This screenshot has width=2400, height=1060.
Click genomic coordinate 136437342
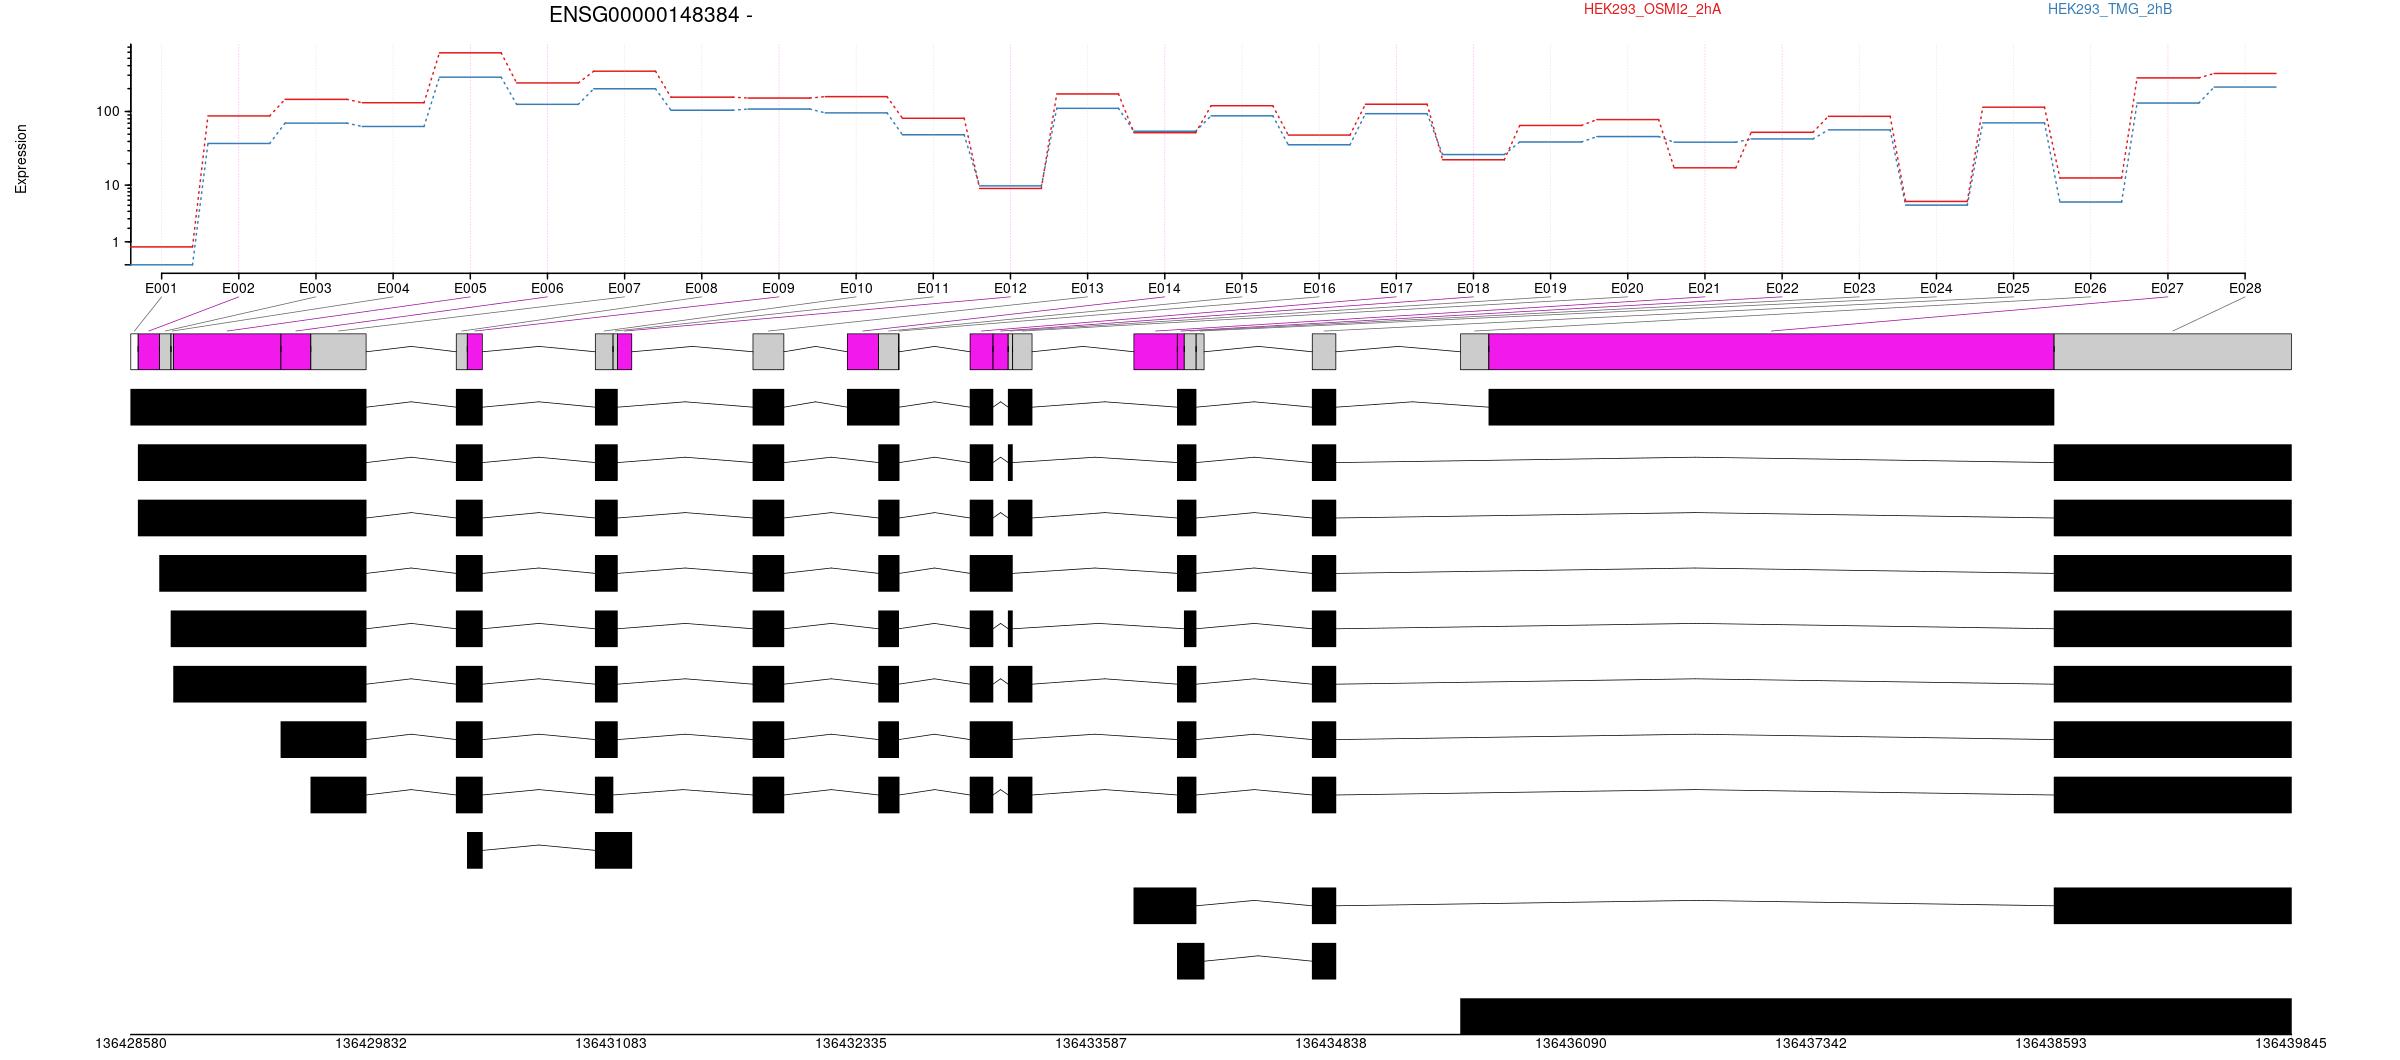1811,1044
